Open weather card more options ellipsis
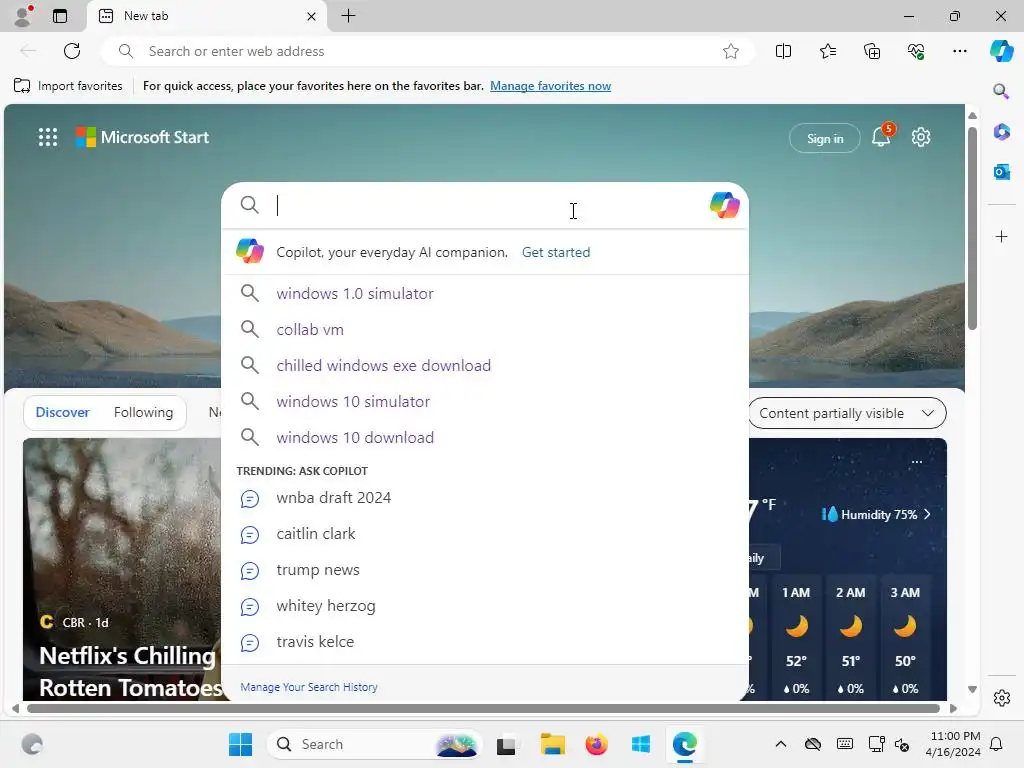Image resolution: width=1024 pixels, height=768 pixels. click(x=917, y=462)
